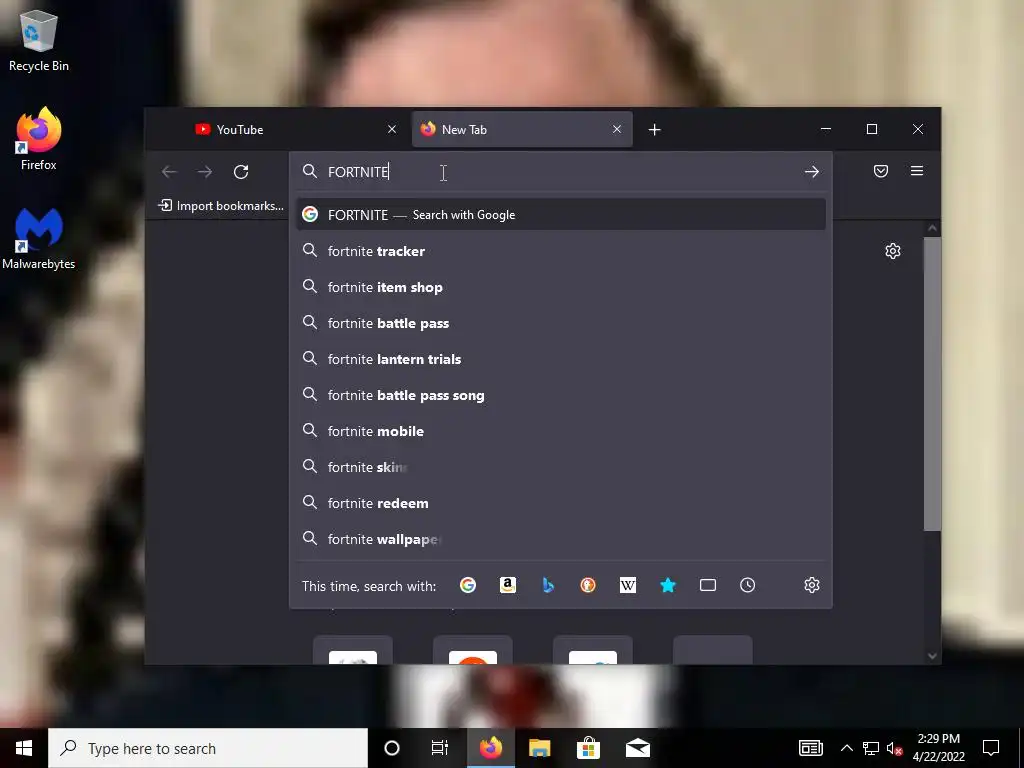Search in history with clock icon
This screenshot has height=768, width=1024.
(x=748, y=585)
